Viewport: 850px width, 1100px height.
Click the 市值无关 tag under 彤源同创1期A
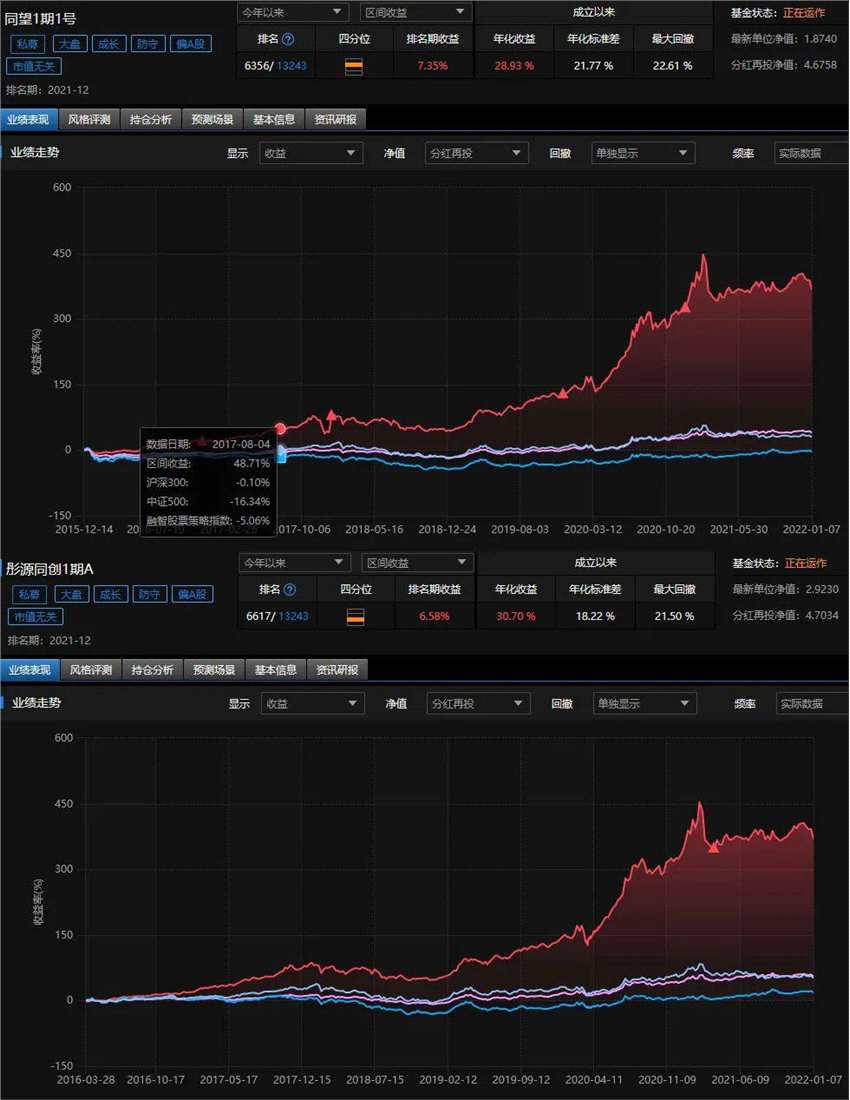[x=35, y=617]
